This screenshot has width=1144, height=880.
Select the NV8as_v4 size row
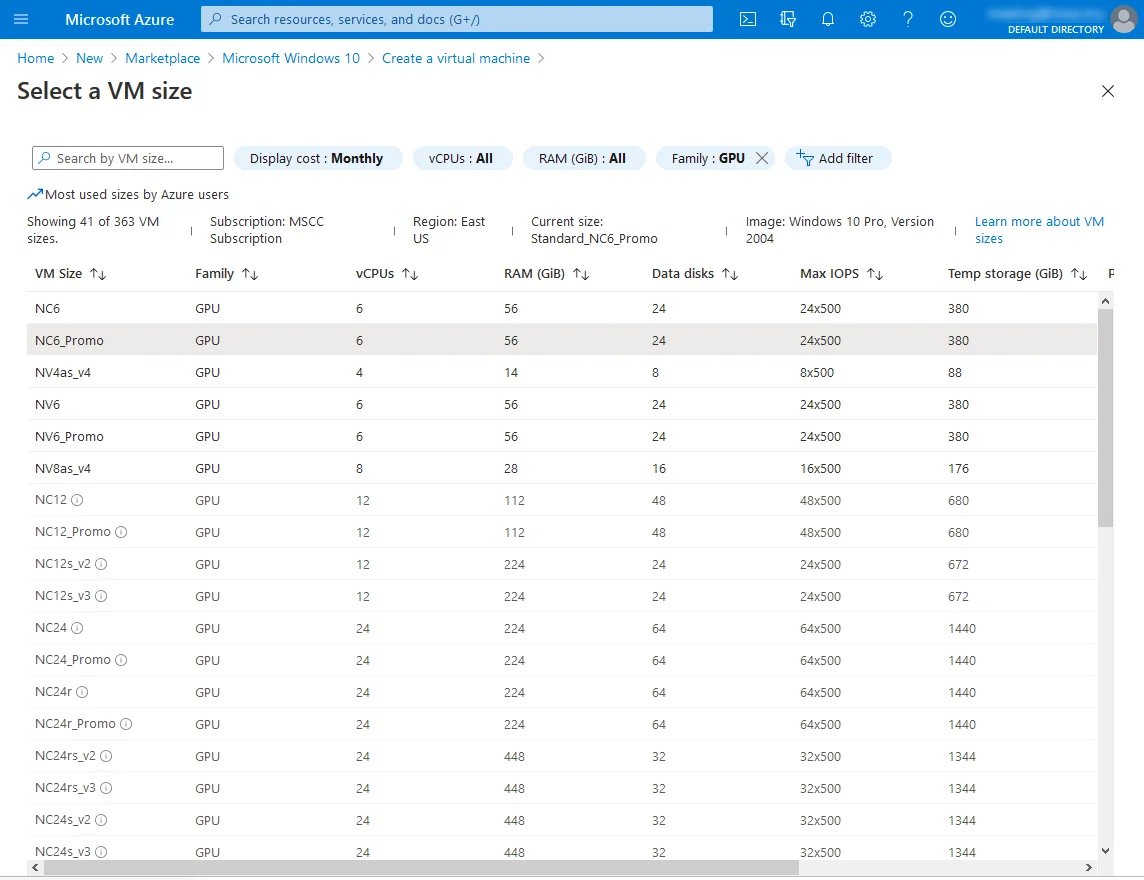pos(562,468)
